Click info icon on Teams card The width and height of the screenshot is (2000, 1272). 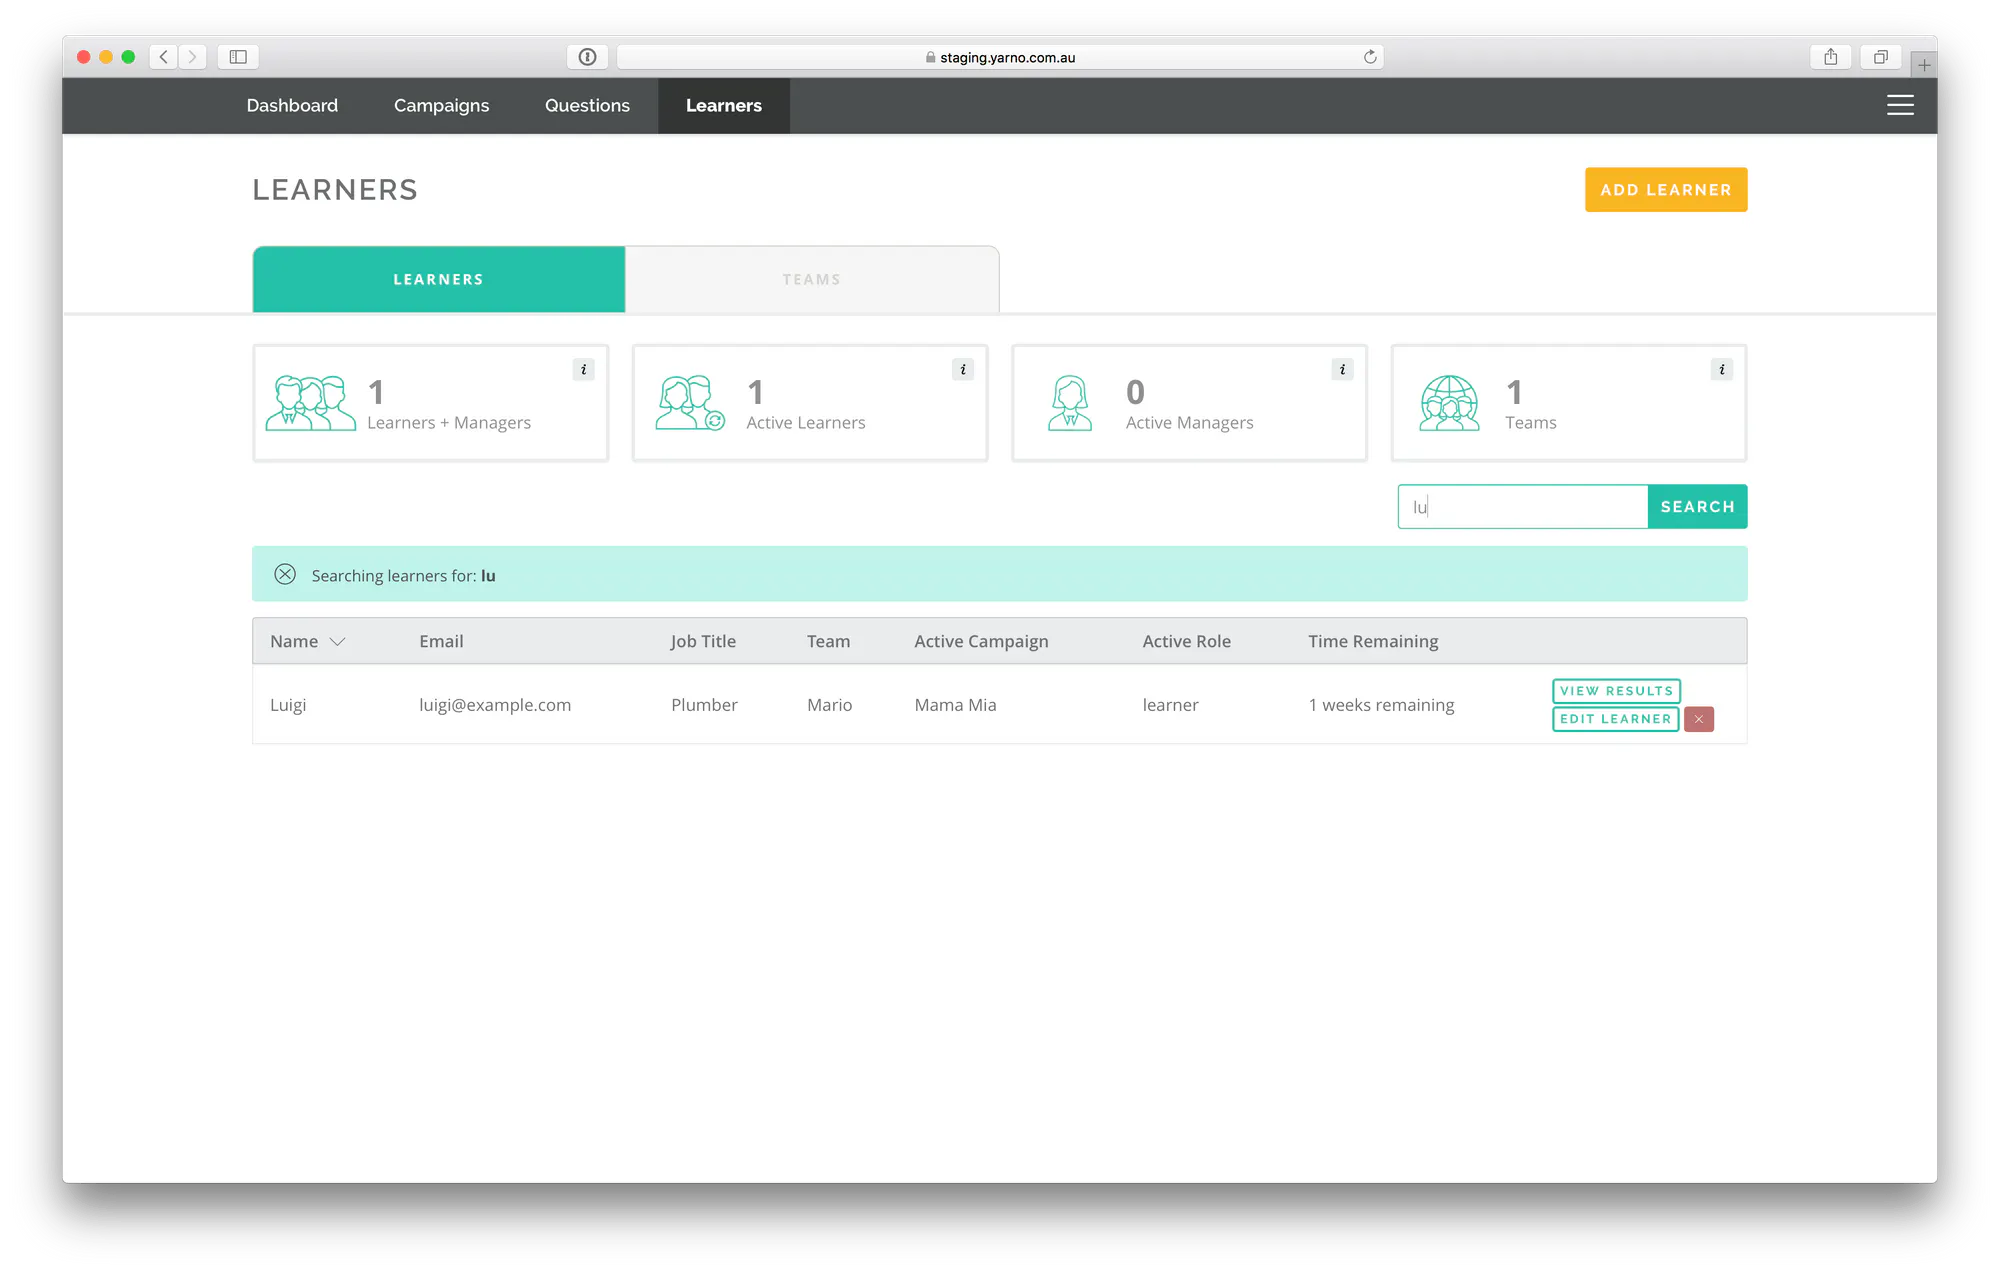[x=1721, y=369]
